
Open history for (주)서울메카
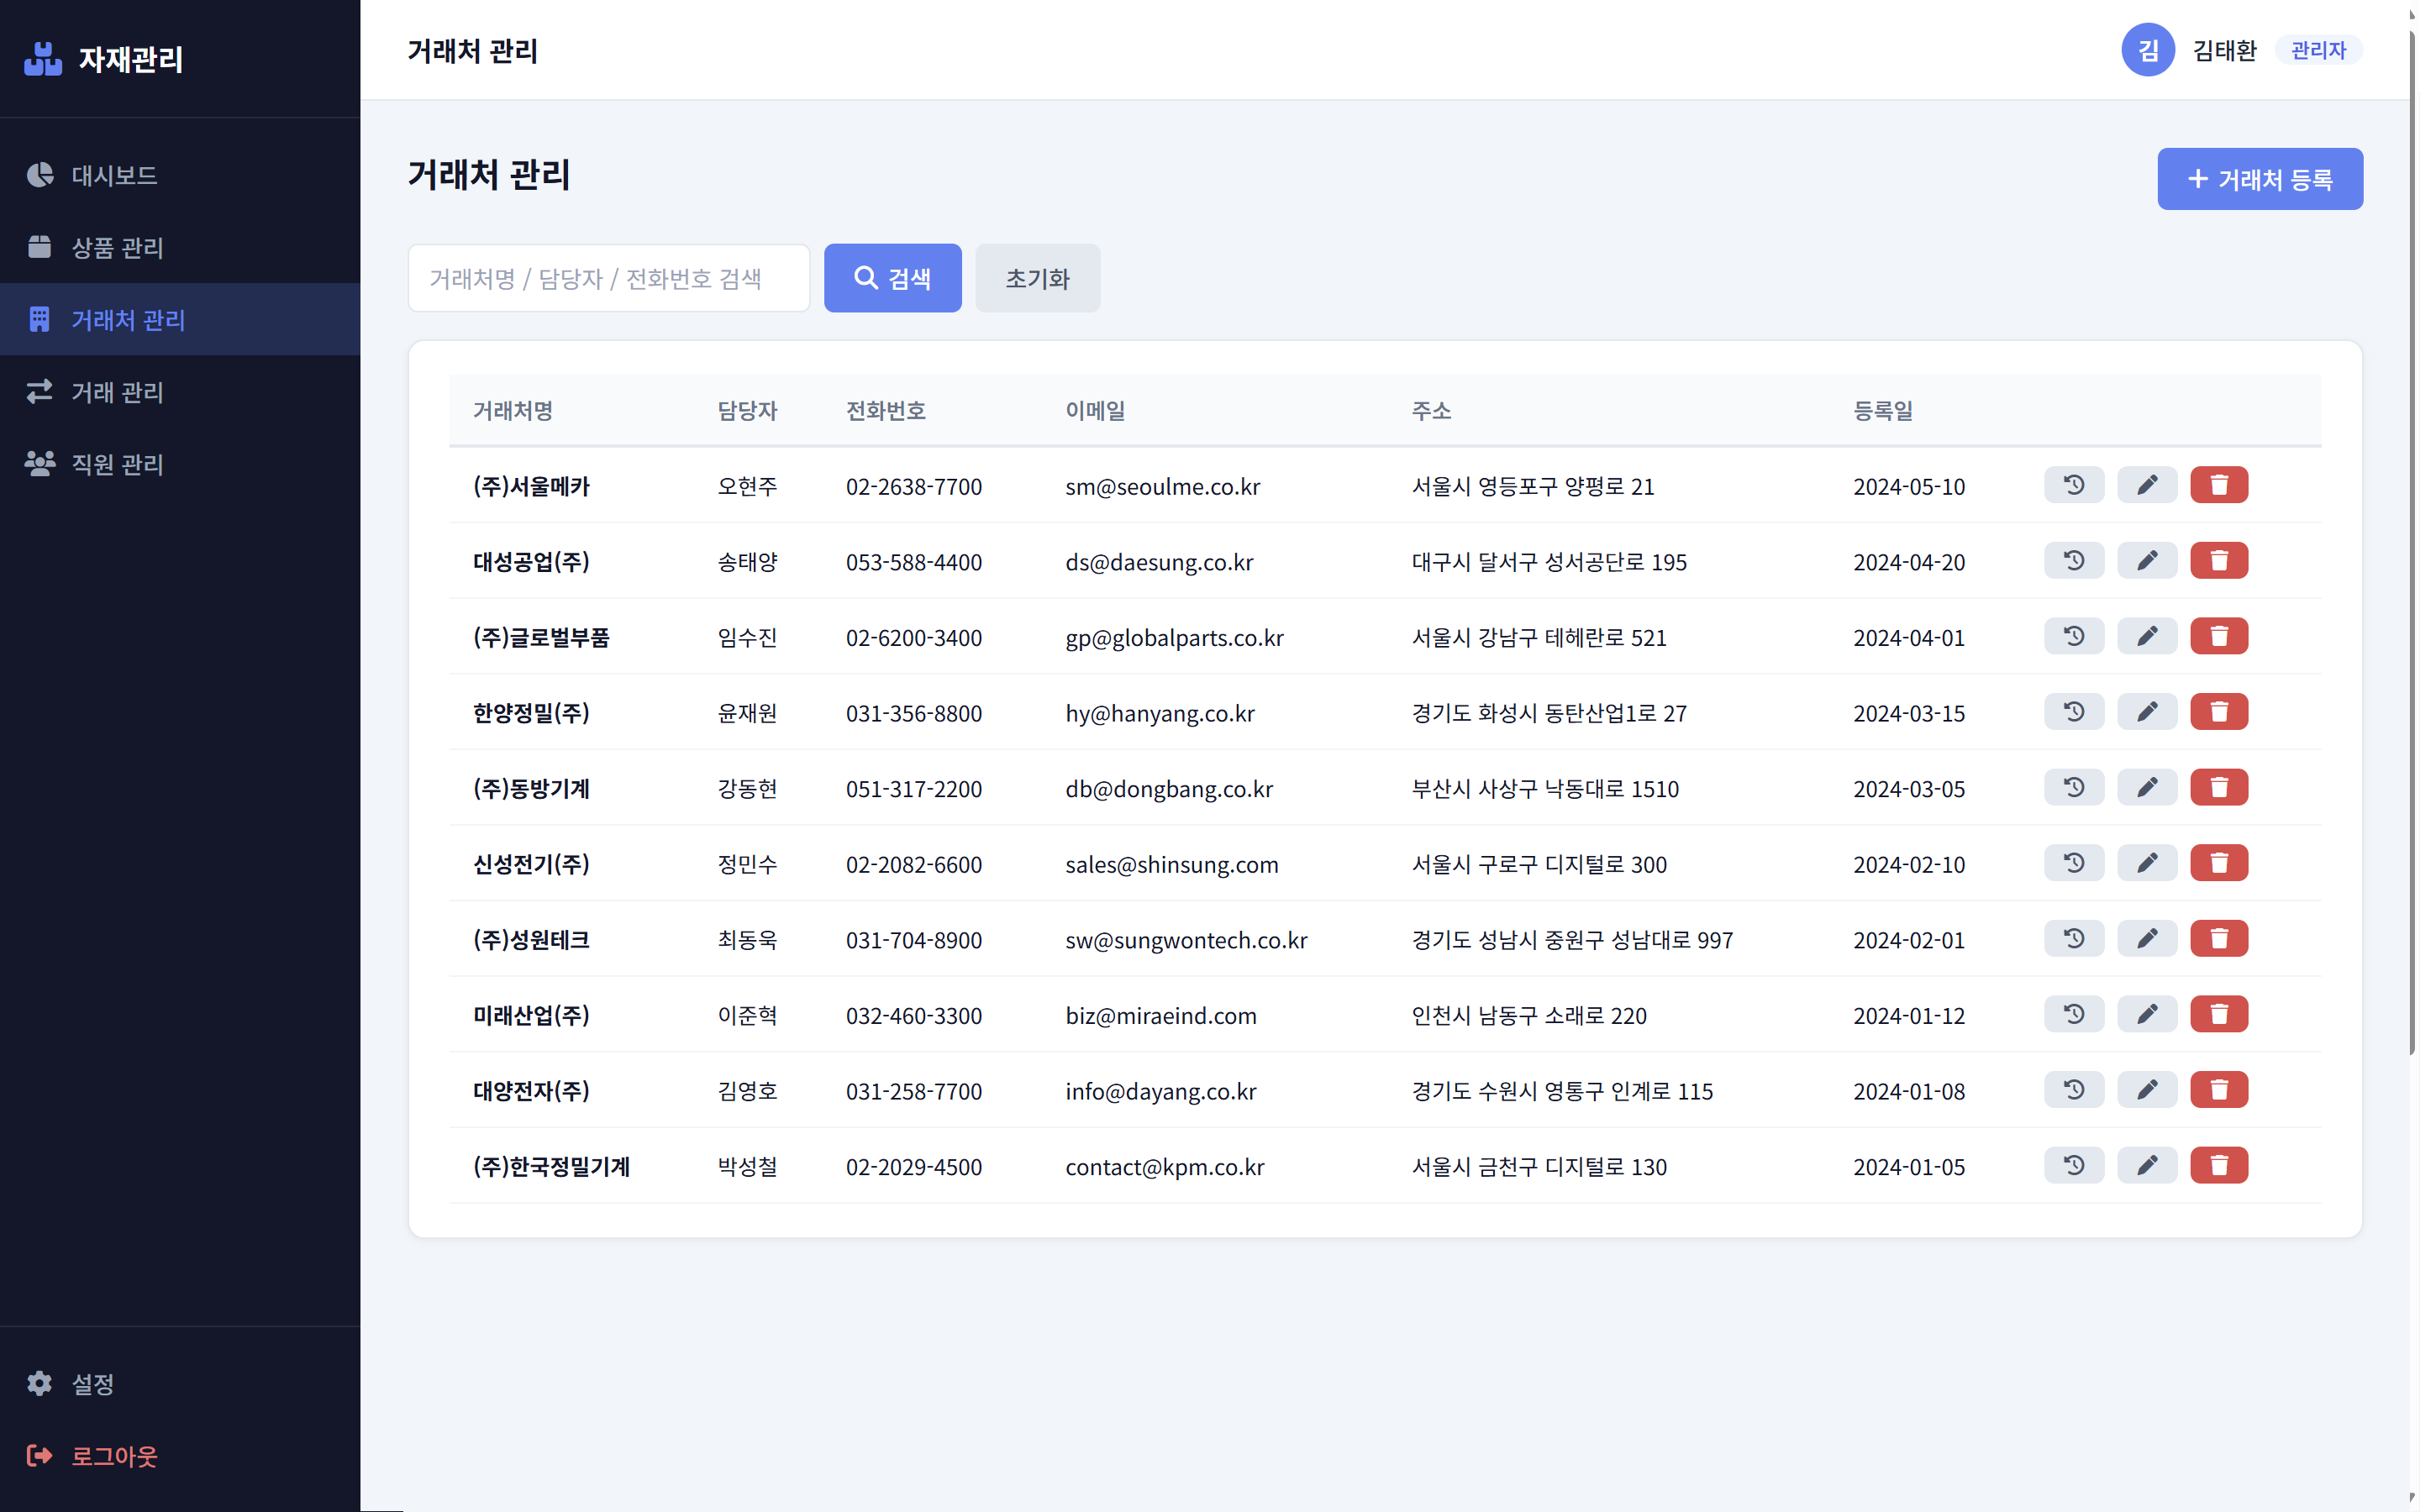(x=2074, y=485)
